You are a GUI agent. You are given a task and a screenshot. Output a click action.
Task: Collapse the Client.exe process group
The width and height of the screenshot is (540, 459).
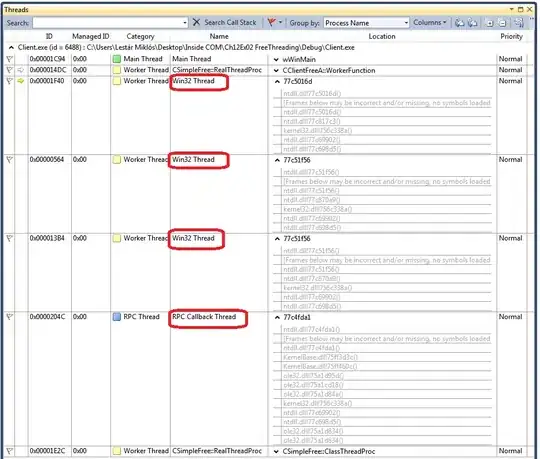coord(11,48)
